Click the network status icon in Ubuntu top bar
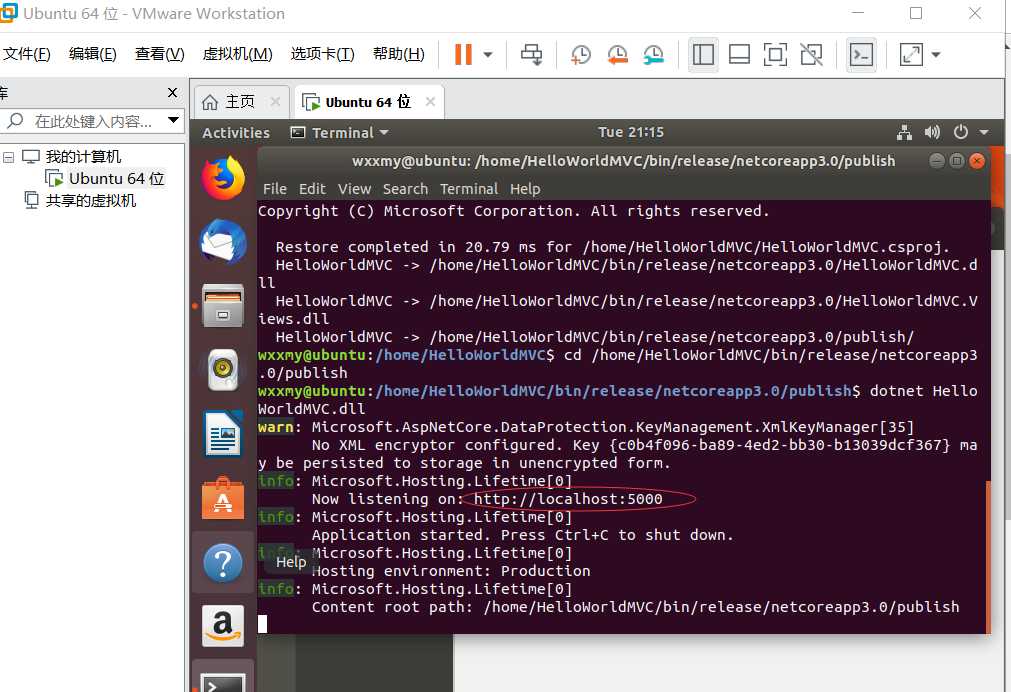 point(905,133)
